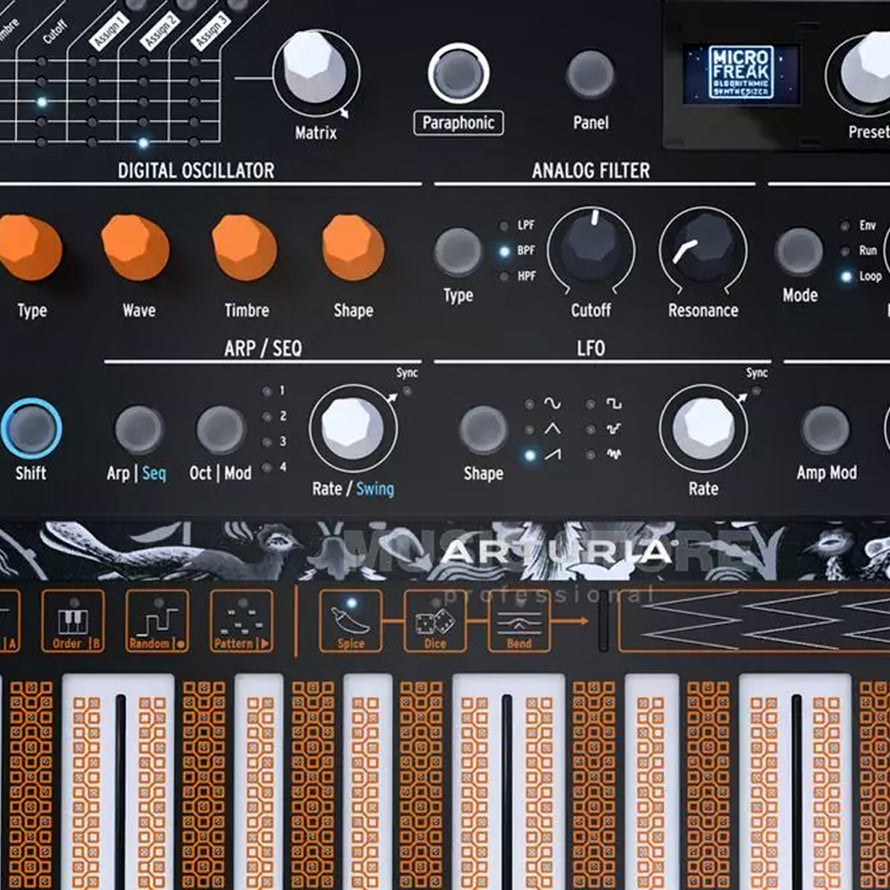Viewport: 890px width, 890px height.
Task: Click the ARP / SEQ section heading
Action: [263, 349]
